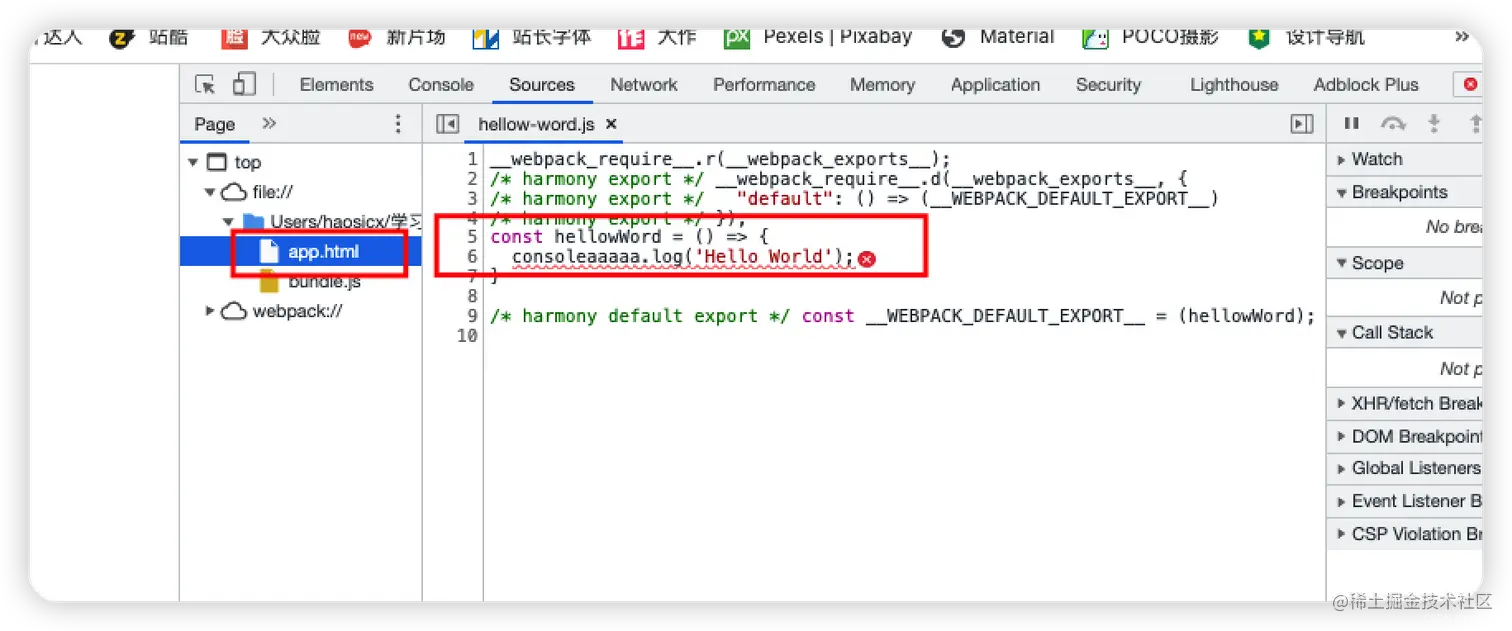Click the file:// cloud icon

coord(233,192)
